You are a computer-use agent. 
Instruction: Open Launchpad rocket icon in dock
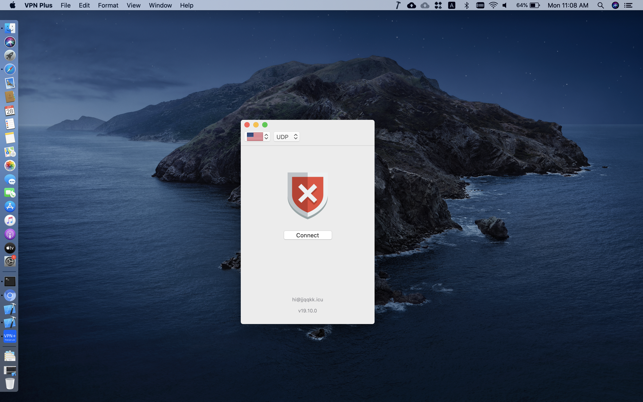click(10, 55)
